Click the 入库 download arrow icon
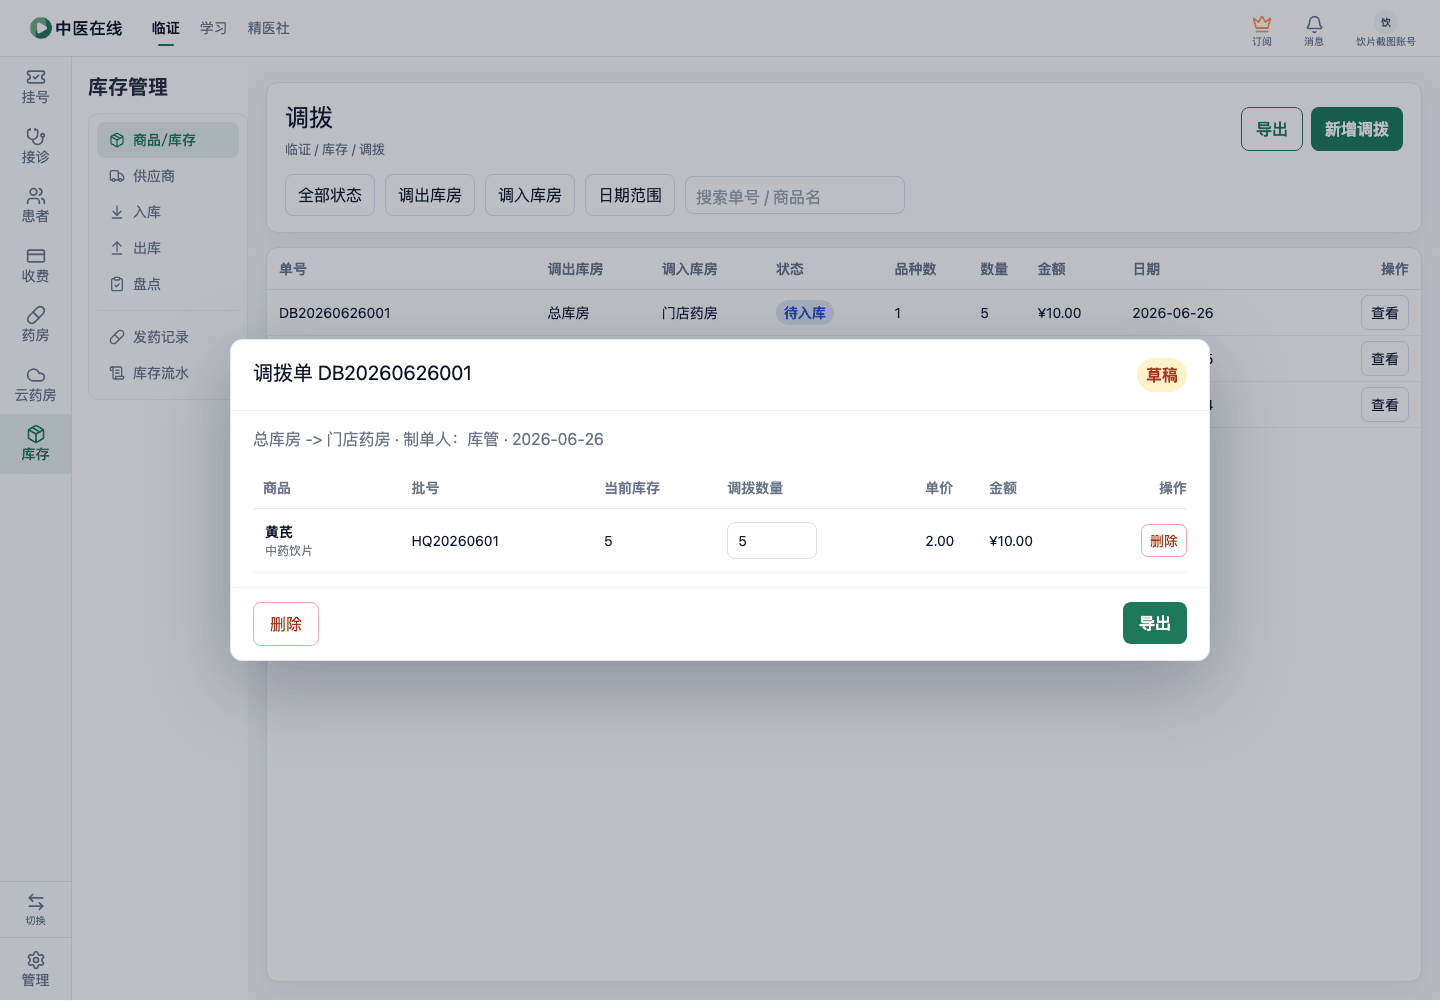This screenshot has width=1440, height=1001. (x=117, y=212)
